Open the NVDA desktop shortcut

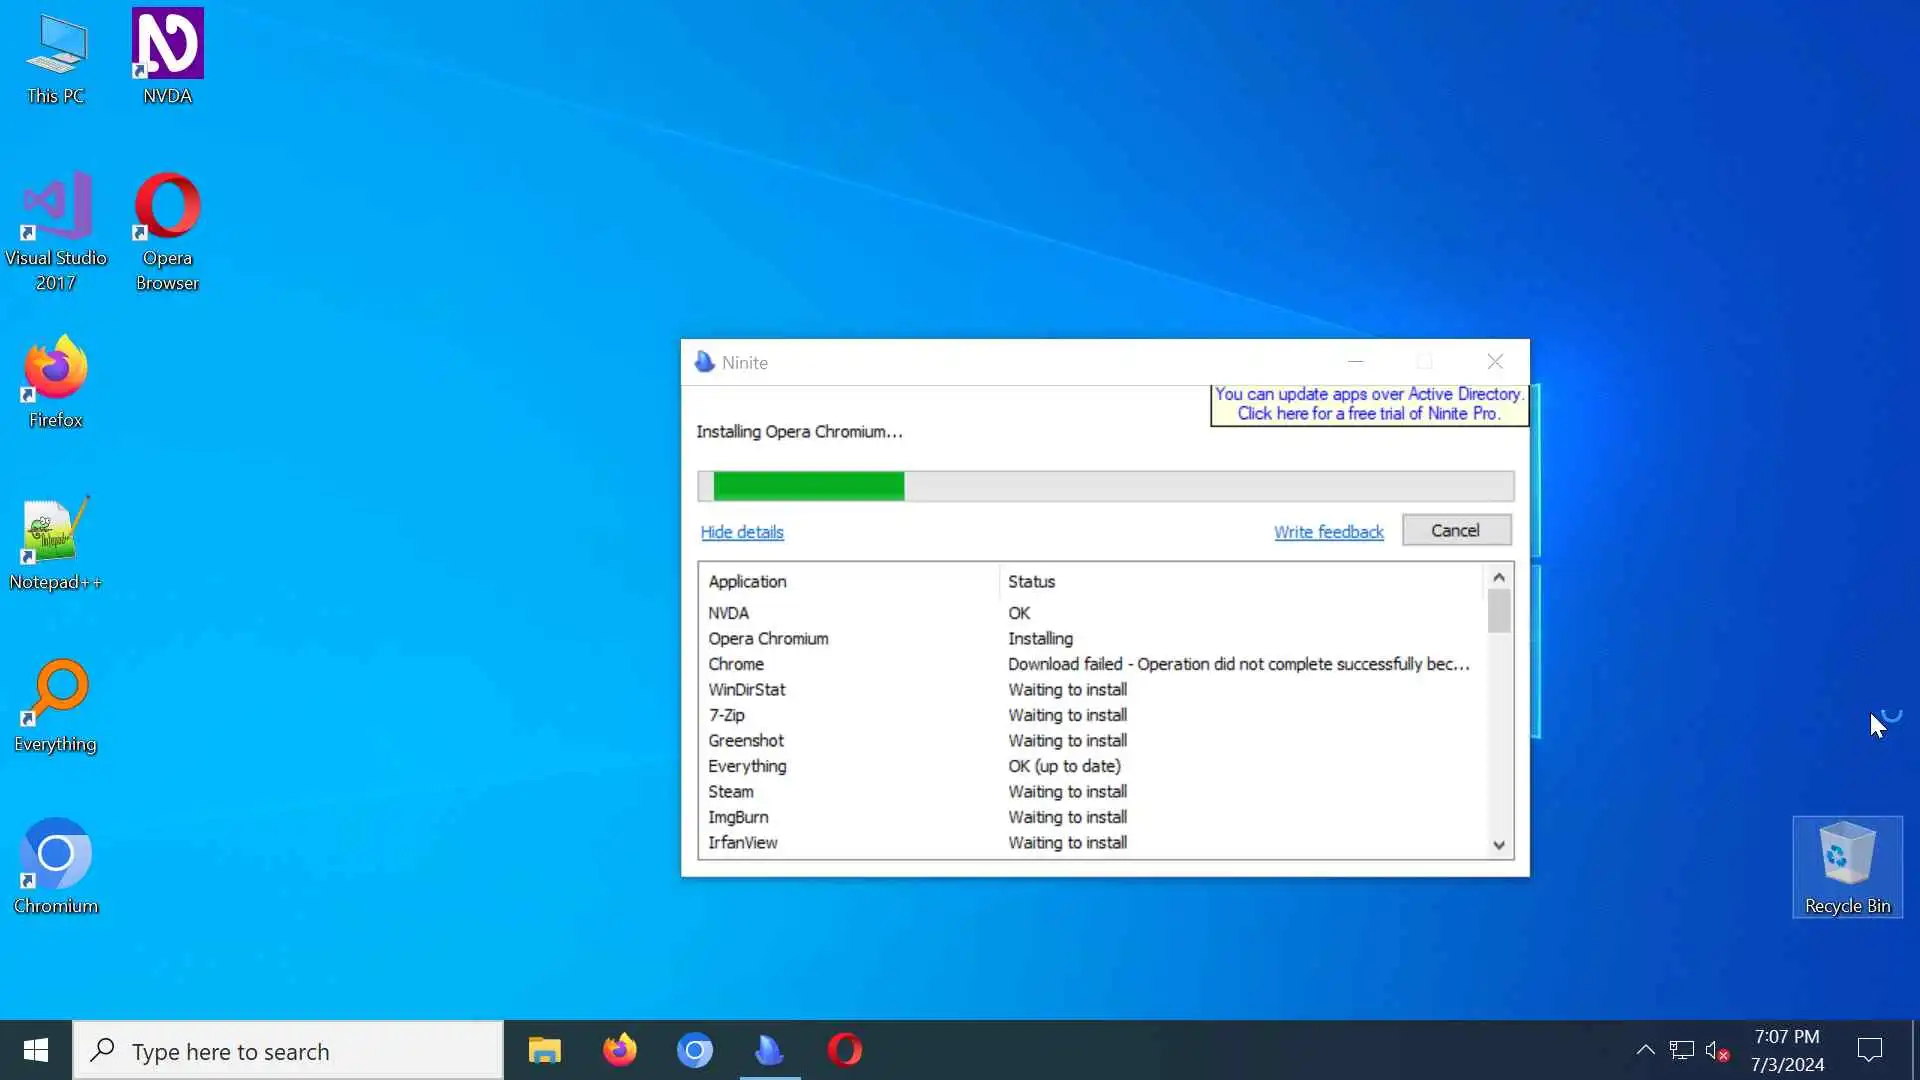pyautogui.click(x=167, y=45)
